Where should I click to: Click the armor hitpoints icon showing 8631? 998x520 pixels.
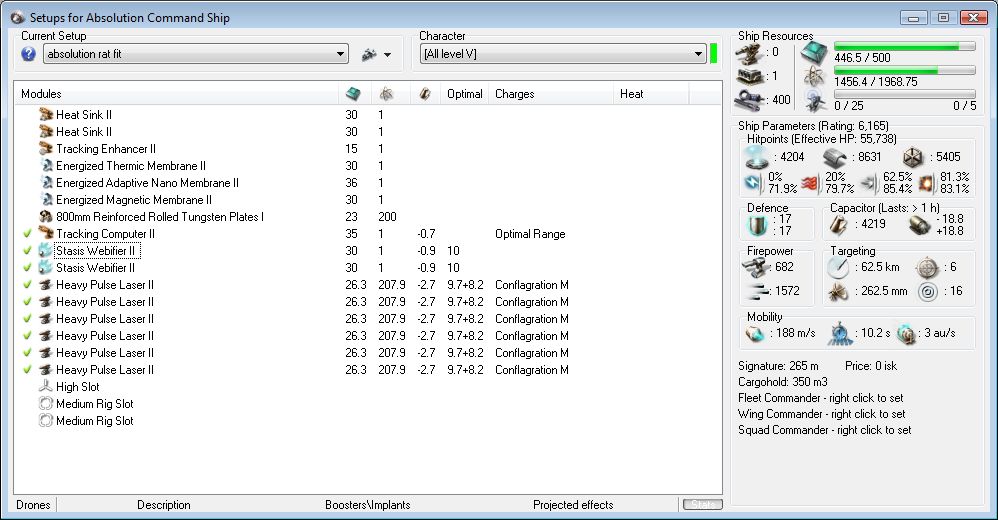(834, 158)
